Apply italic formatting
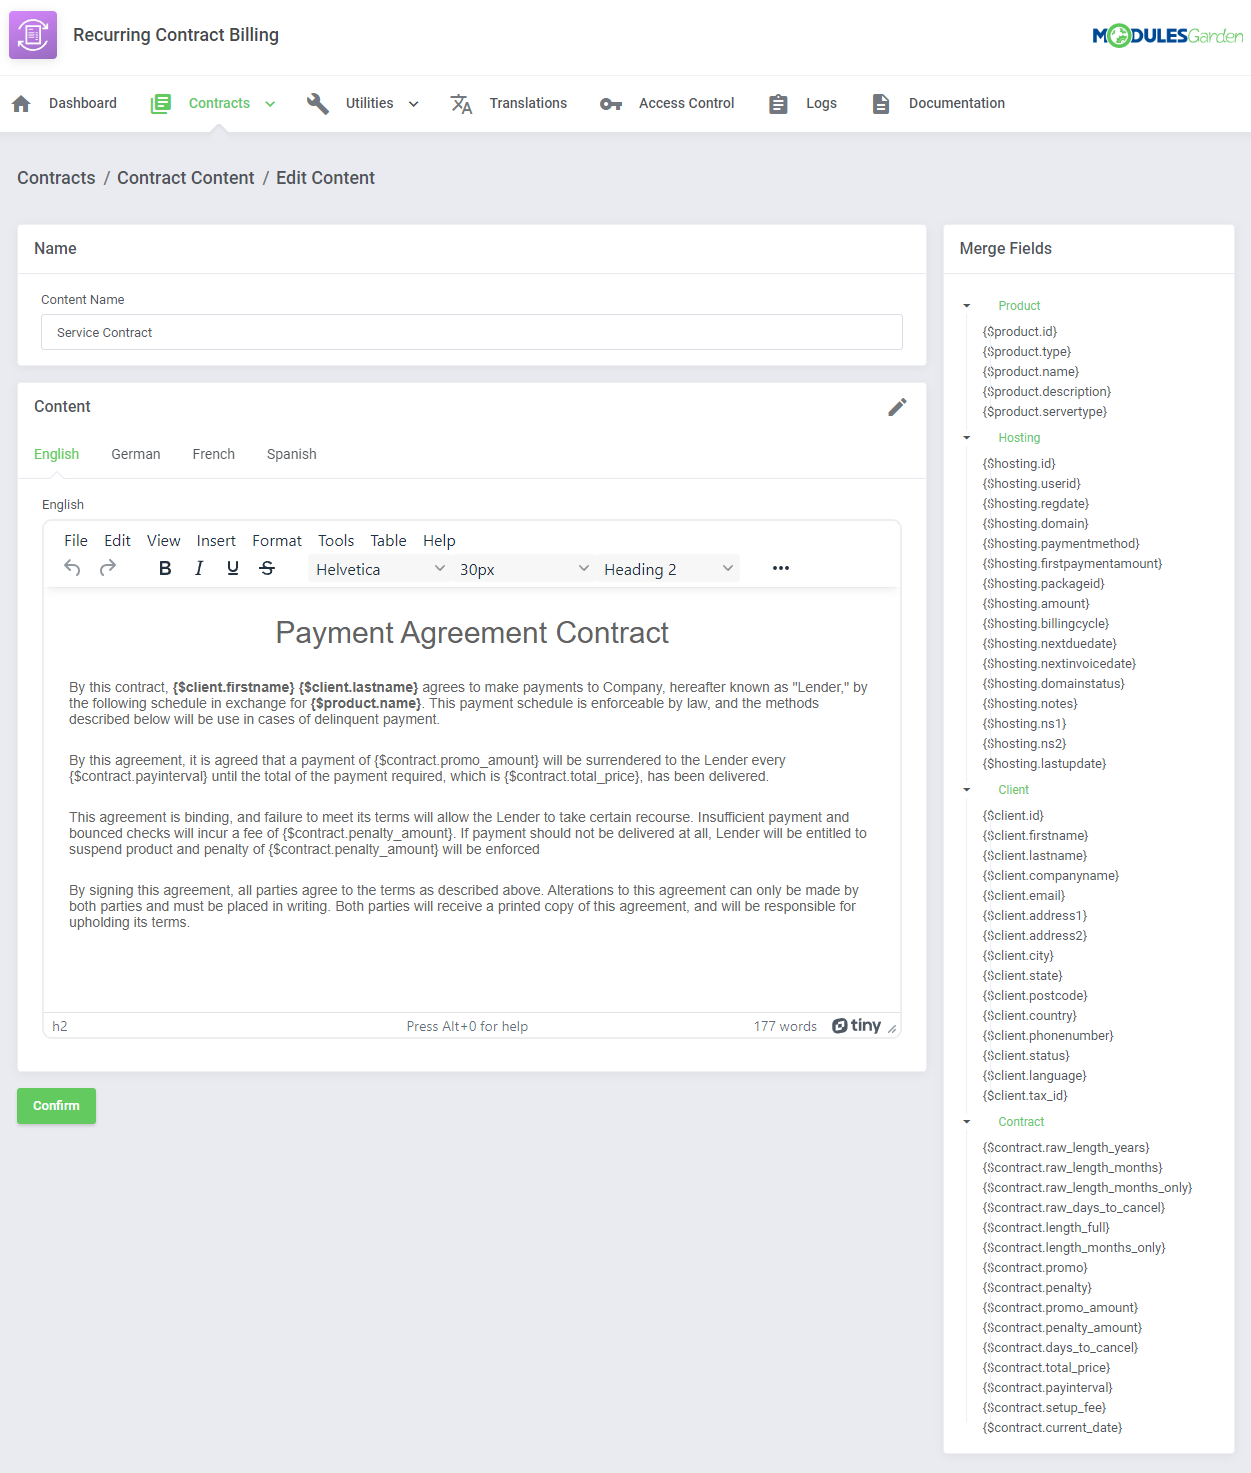Screen dimensions: 1251x1473 [x=198, y=567]
